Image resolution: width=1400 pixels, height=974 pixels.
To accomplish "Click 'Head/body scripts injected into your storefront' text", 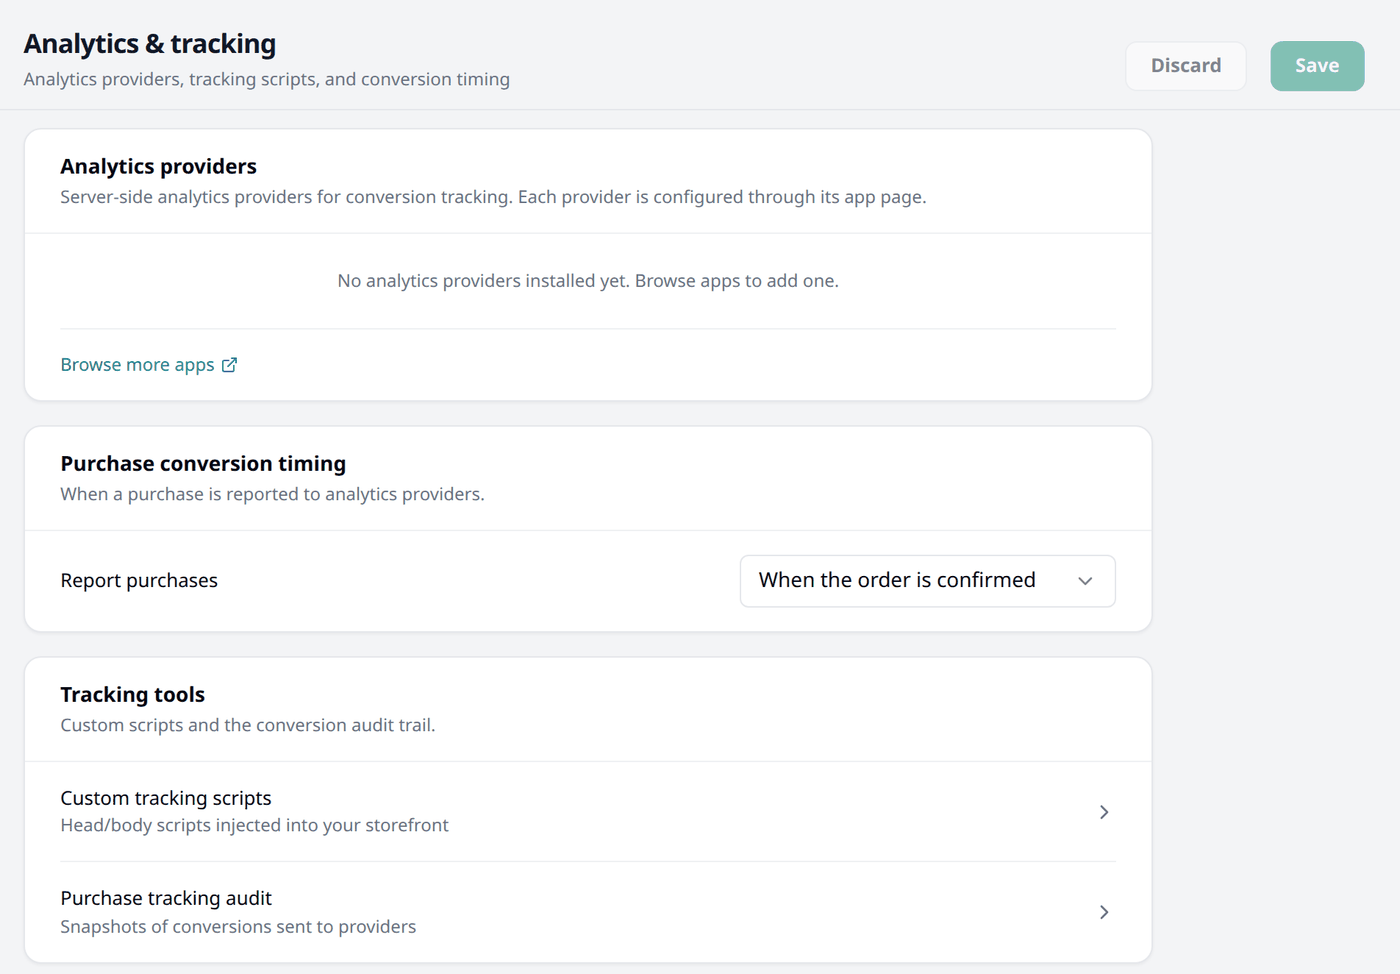I will [255, 825].
